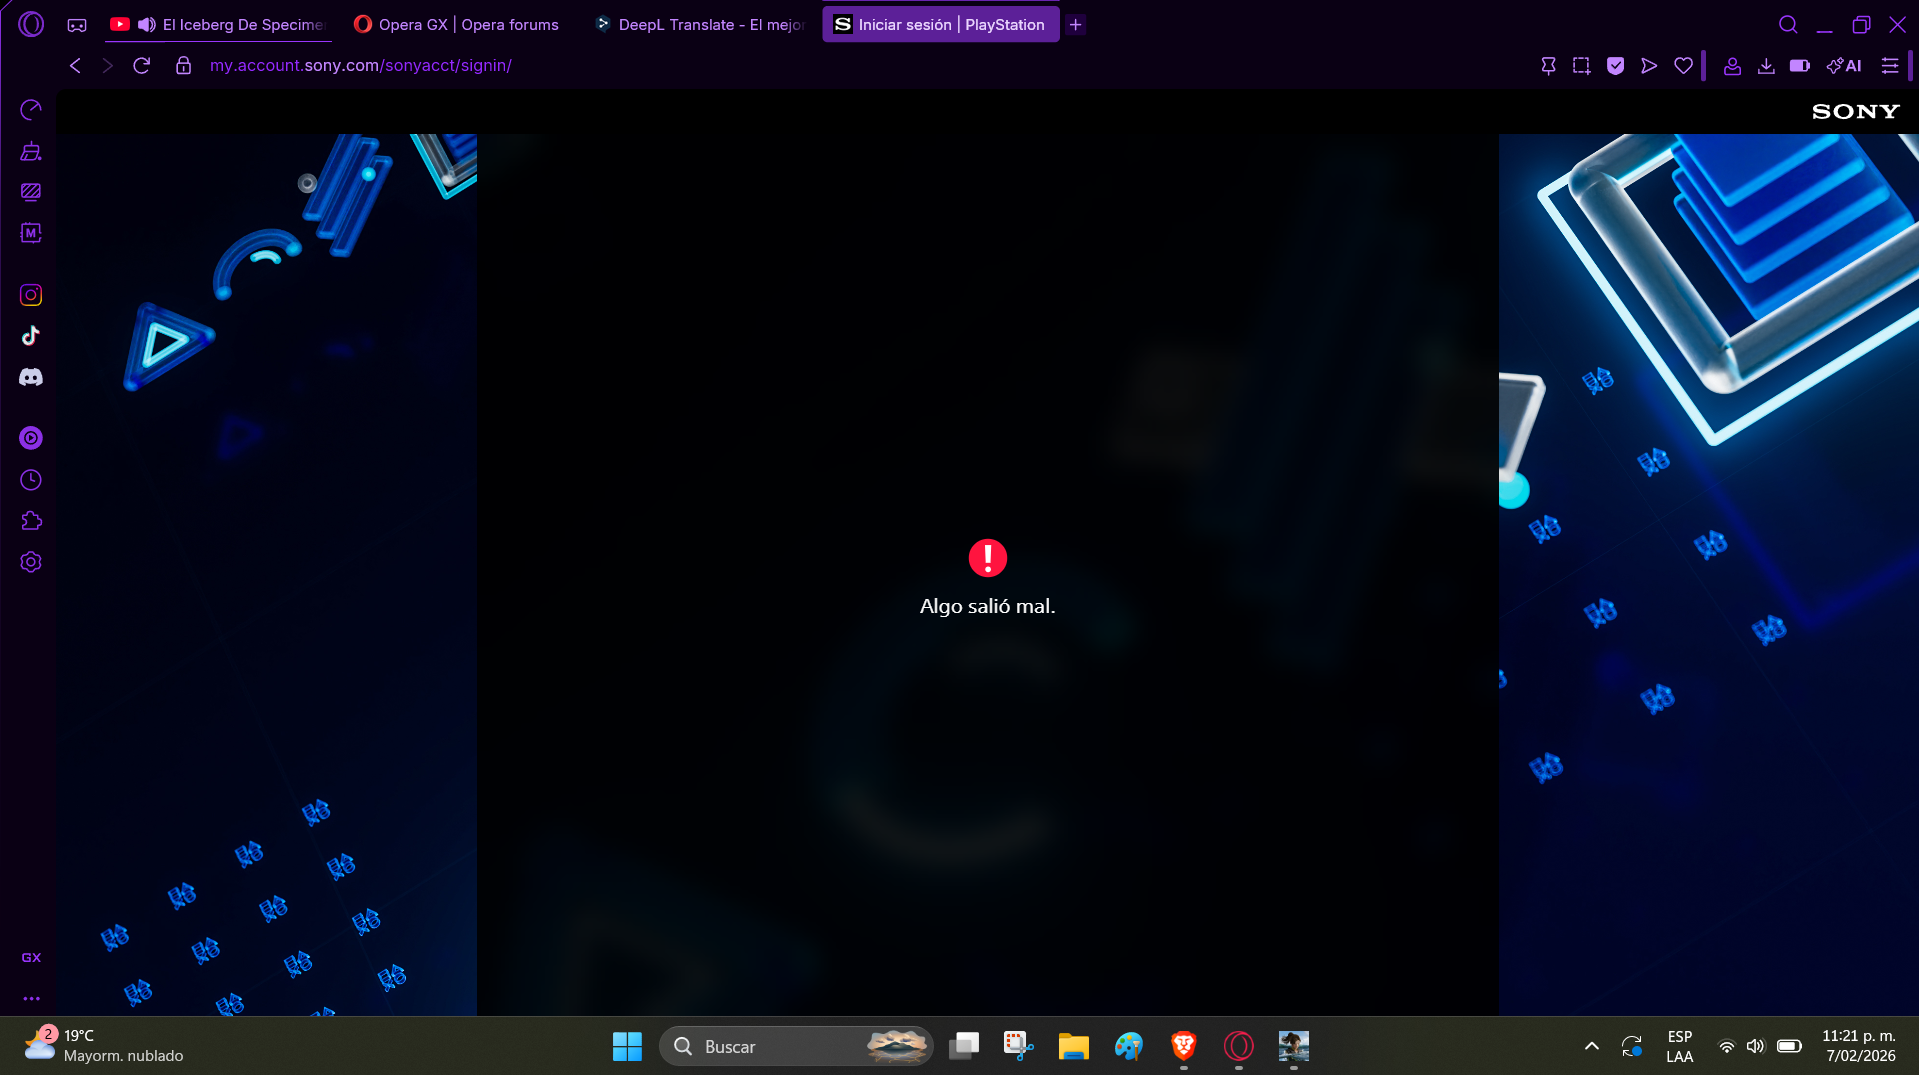Image resolution: width=1919 pixels, height=1075 pixels.
Task: Open the Easy Setup sliders panel
Action: pyautogui.click(x=1890, y=65)
